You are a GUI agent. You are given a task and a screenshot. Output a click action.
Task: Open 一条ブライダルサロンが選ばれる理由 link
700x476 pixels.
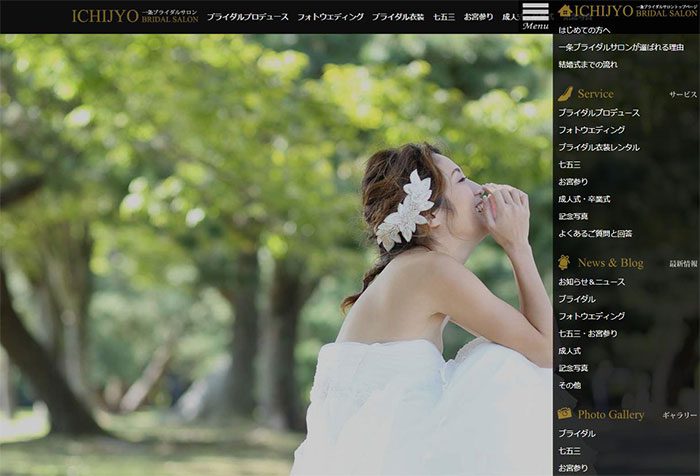pyautogui.click(x=621, y=47)
